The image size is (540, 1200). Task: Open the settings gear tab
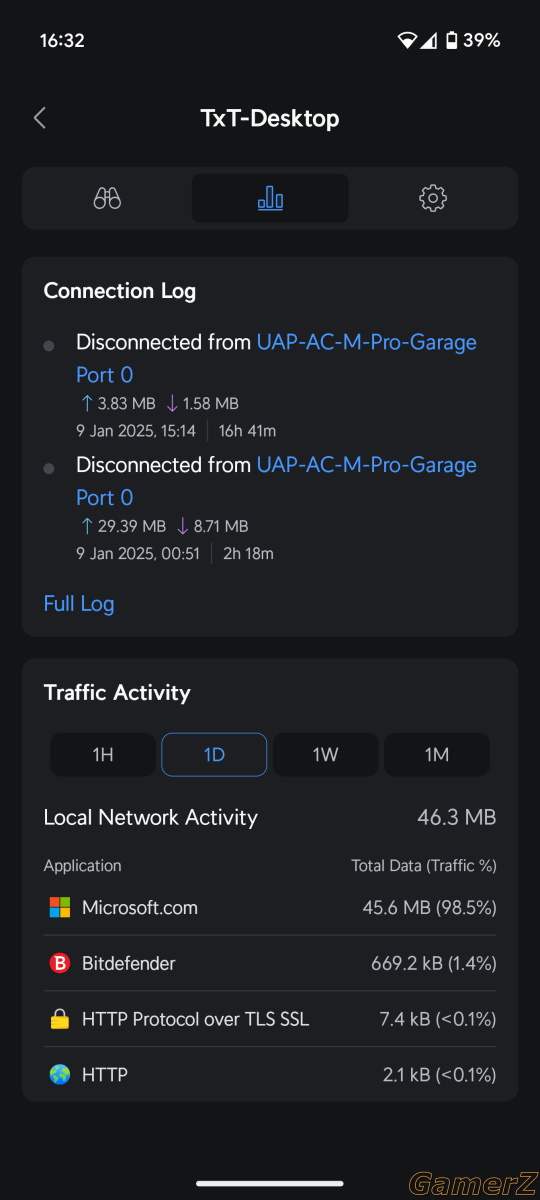pos(432,198)
